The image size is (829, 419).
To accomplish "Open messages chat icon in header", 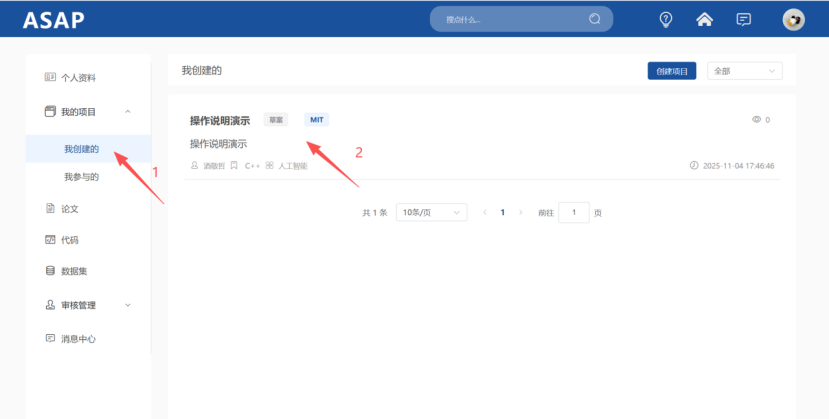I will point(743,19).
